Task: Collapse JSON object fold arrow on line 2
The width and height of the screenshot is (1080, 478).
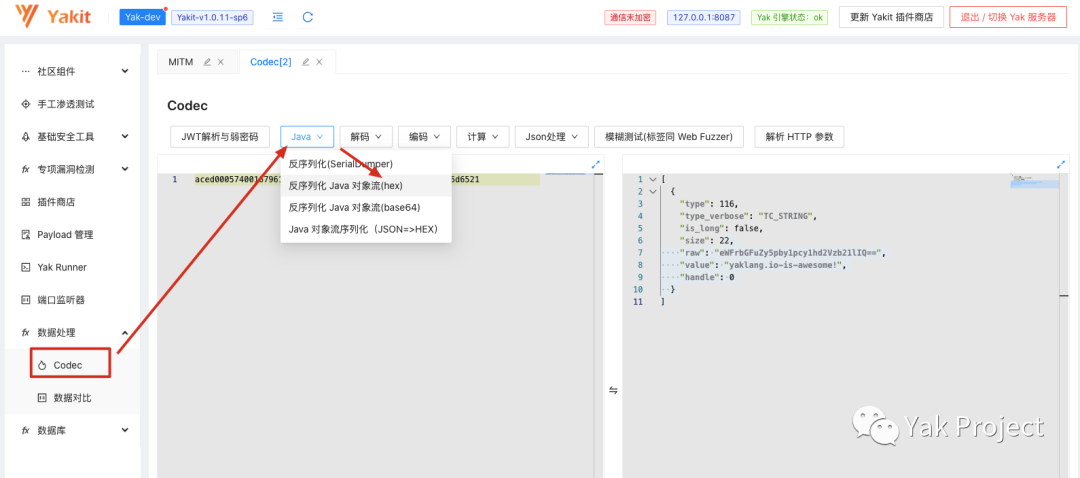Action: pos(654,191)
